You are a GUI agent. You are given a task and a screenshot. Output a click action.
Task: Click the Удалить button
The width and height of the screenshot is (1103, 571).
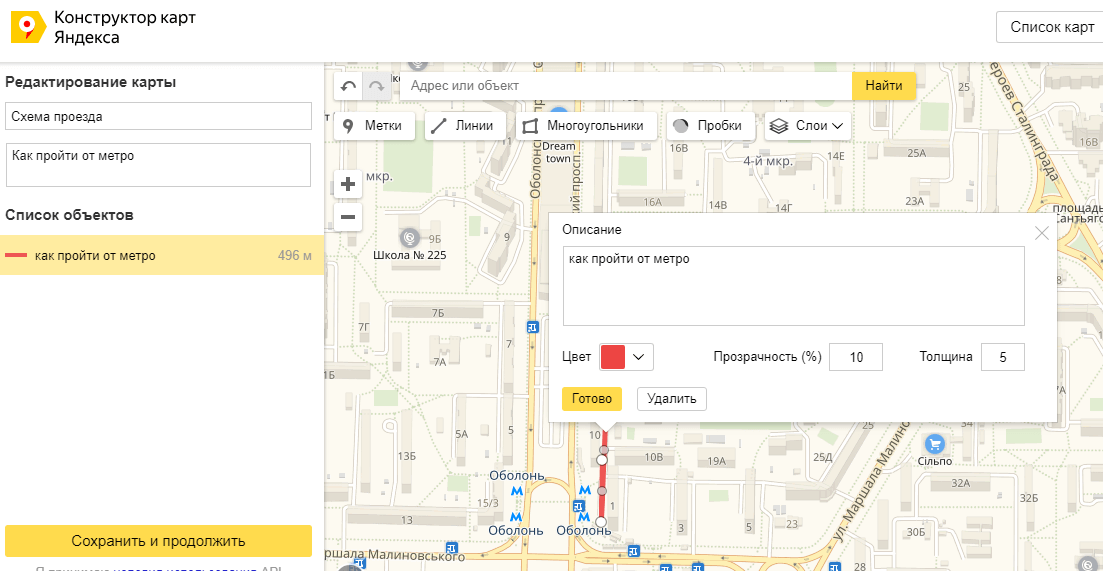[x=672, y=399]
